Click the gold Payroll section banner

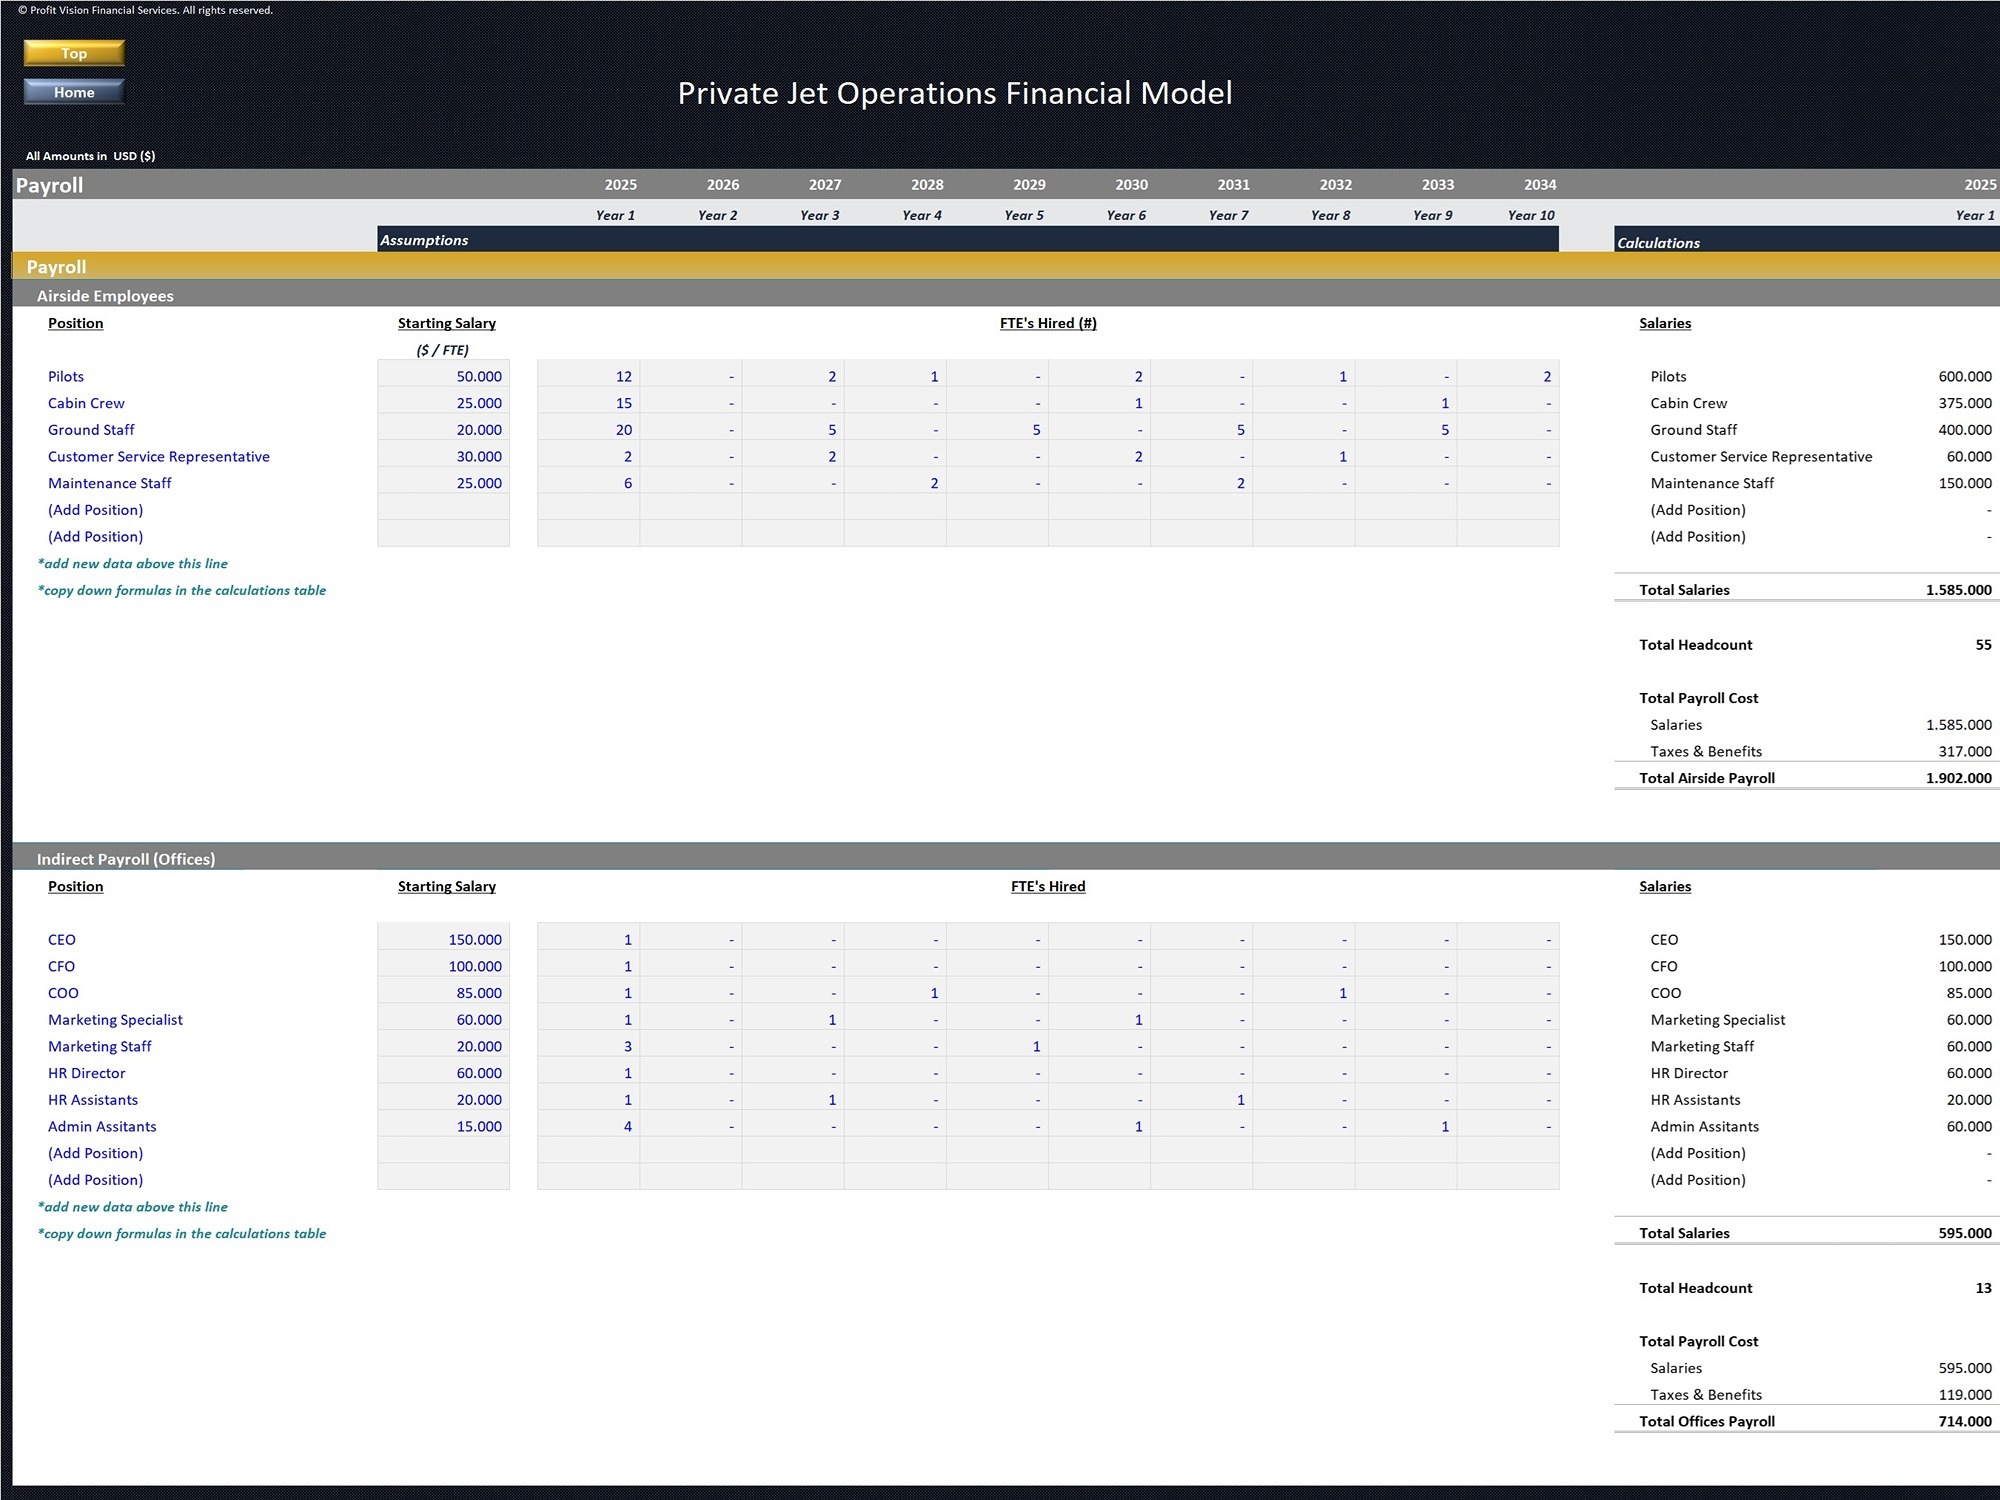pos(1006,266)
